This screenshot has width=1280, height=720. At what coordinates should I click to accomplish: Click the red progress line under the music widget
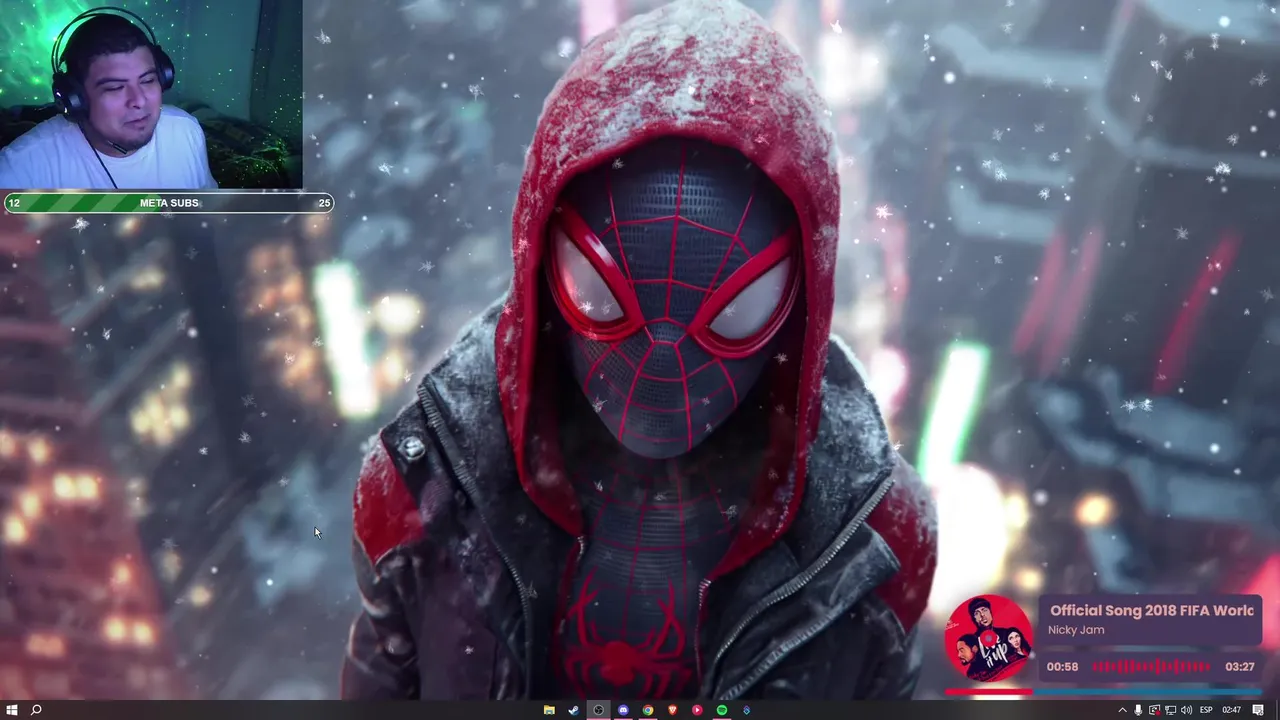click(989, 691)
